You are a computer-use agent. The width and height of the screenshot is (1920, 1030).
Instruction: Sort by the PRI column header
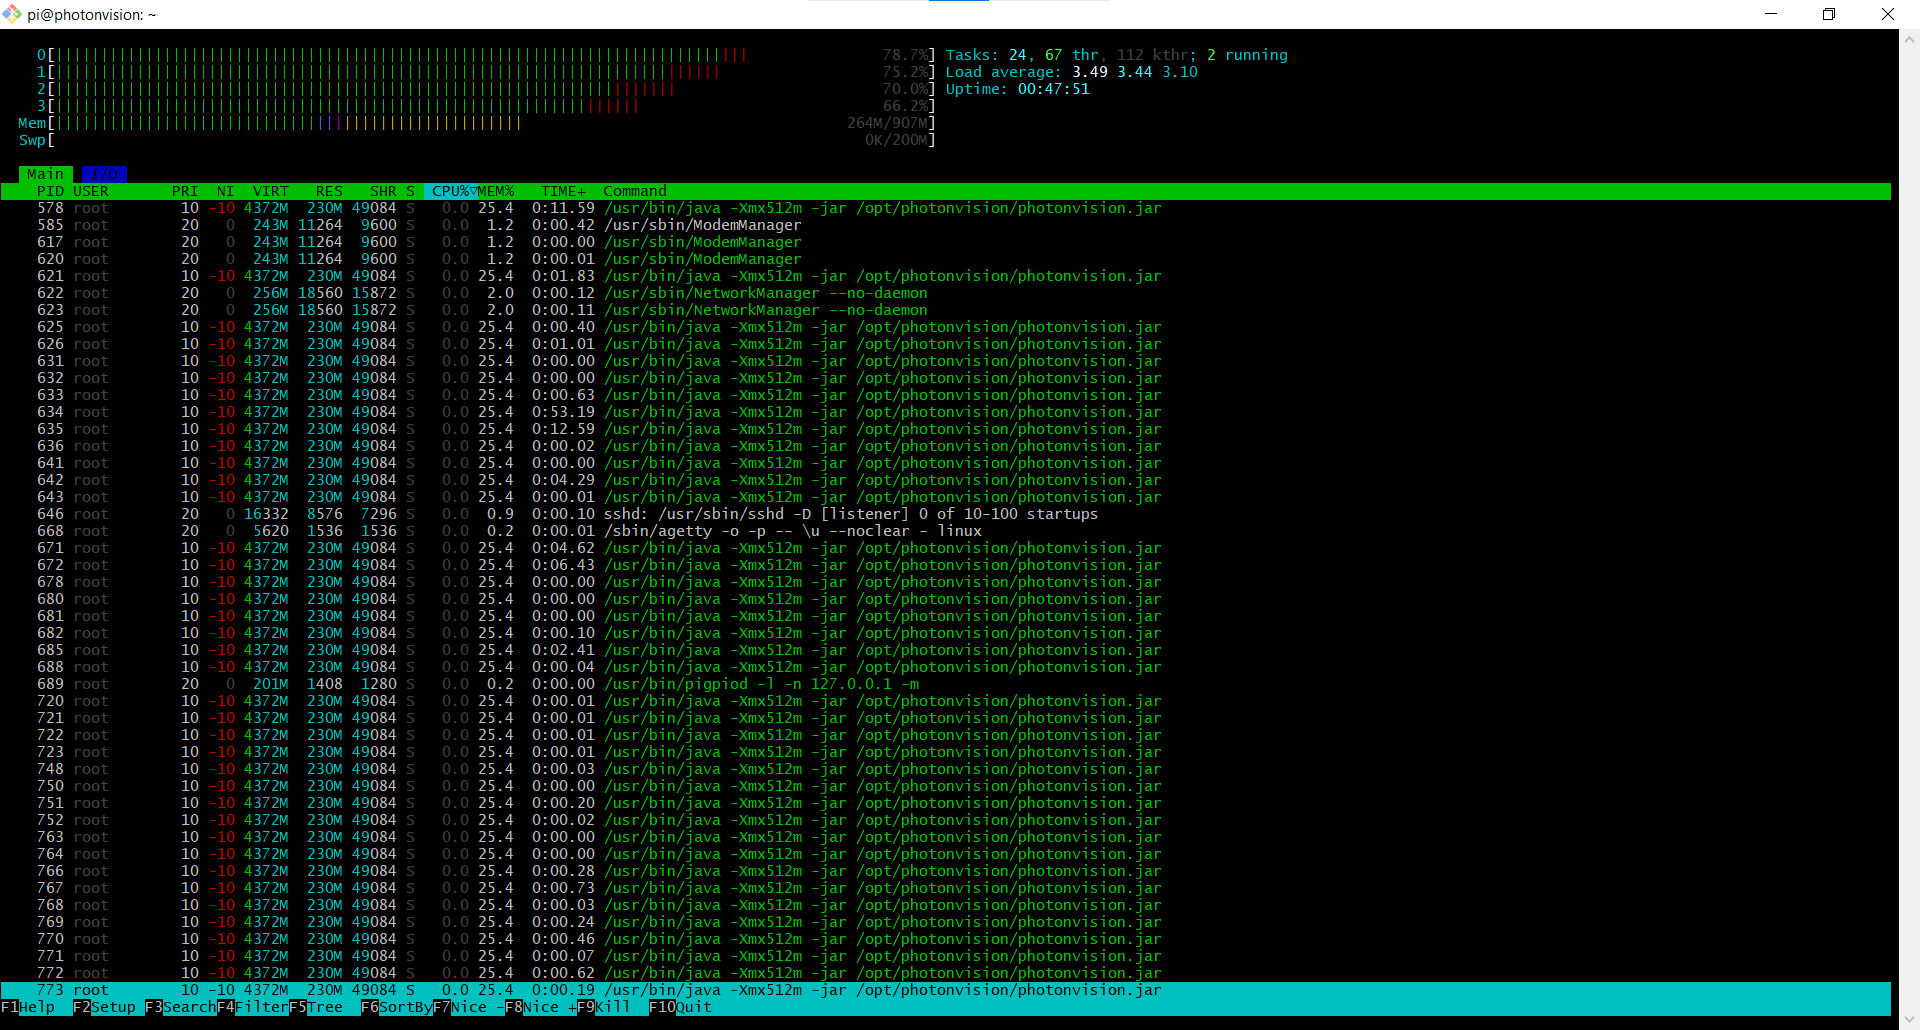[185, 191]
